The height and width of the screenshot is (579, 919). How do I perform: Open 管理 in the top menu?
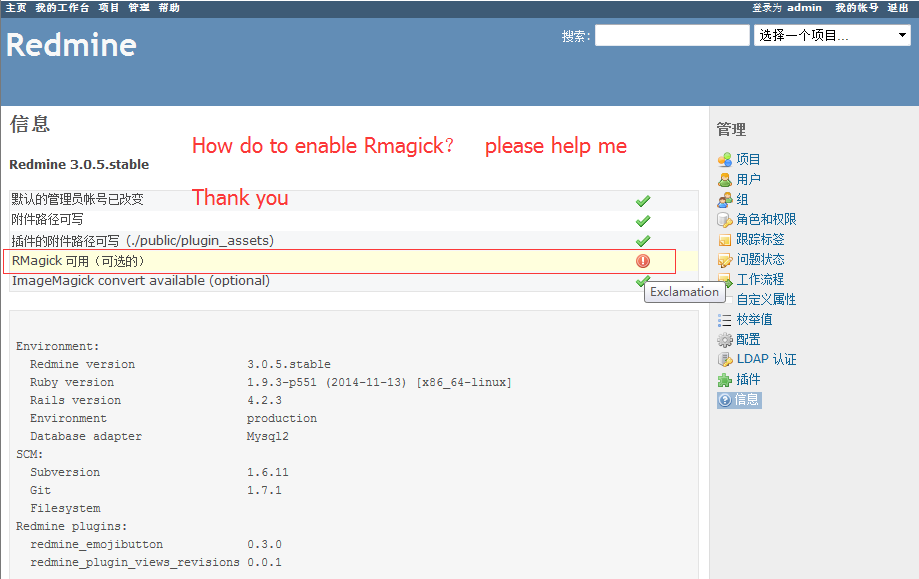[139, 8]
